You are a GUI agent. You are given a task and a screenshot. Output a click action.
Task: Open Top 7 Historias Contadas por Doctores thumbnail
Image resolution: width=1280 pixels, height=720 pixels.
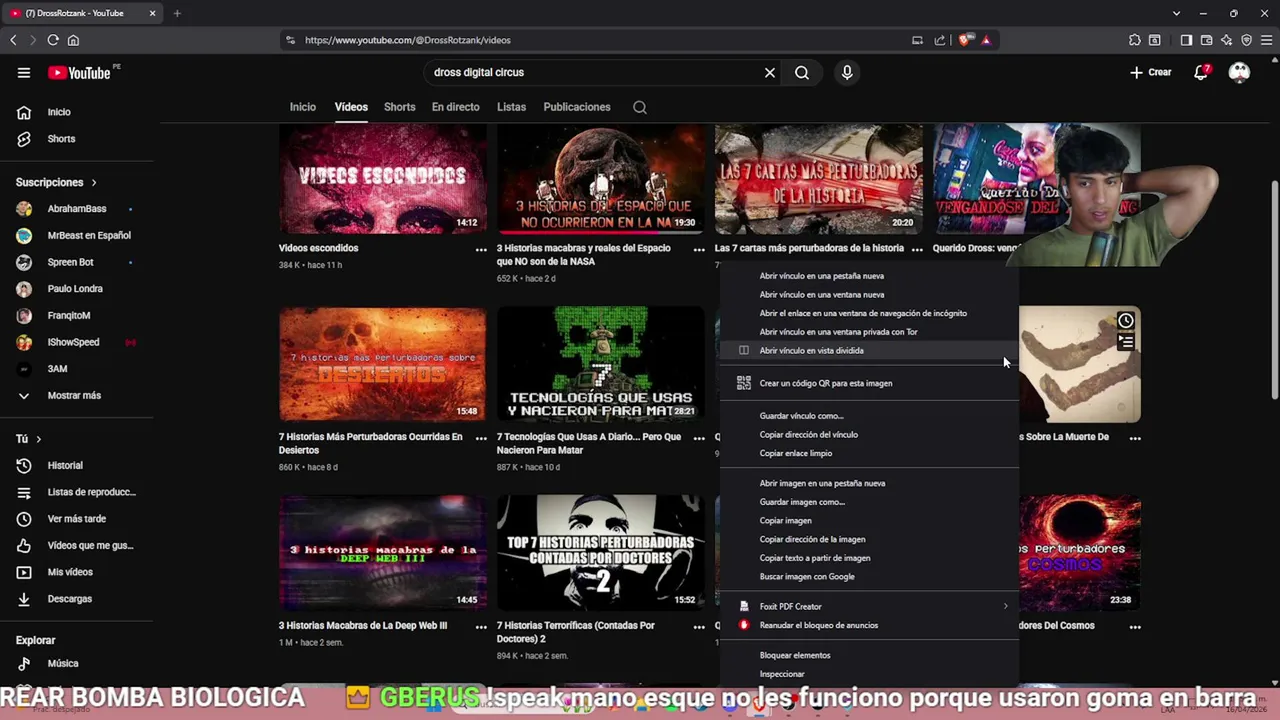(x=601, y=552)
